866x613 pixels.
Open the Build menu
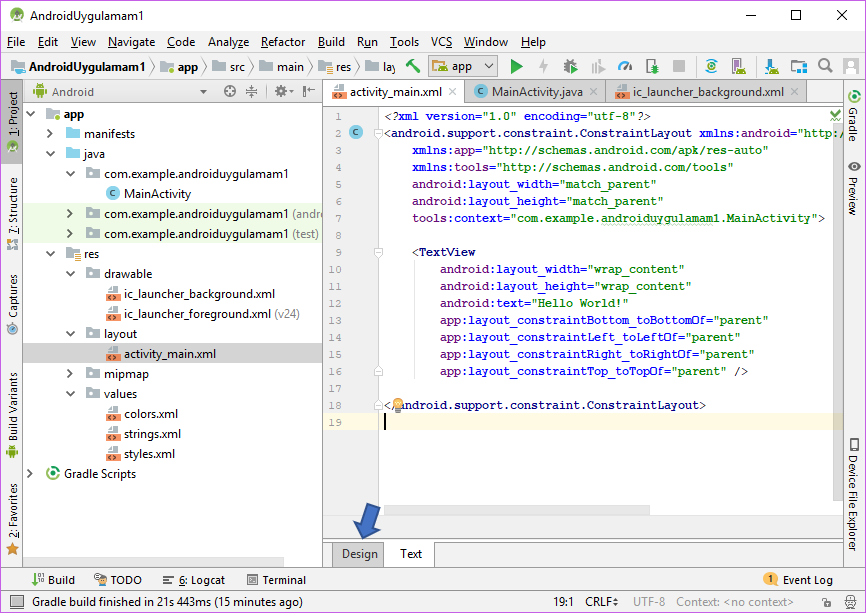[x=331, y=42]
